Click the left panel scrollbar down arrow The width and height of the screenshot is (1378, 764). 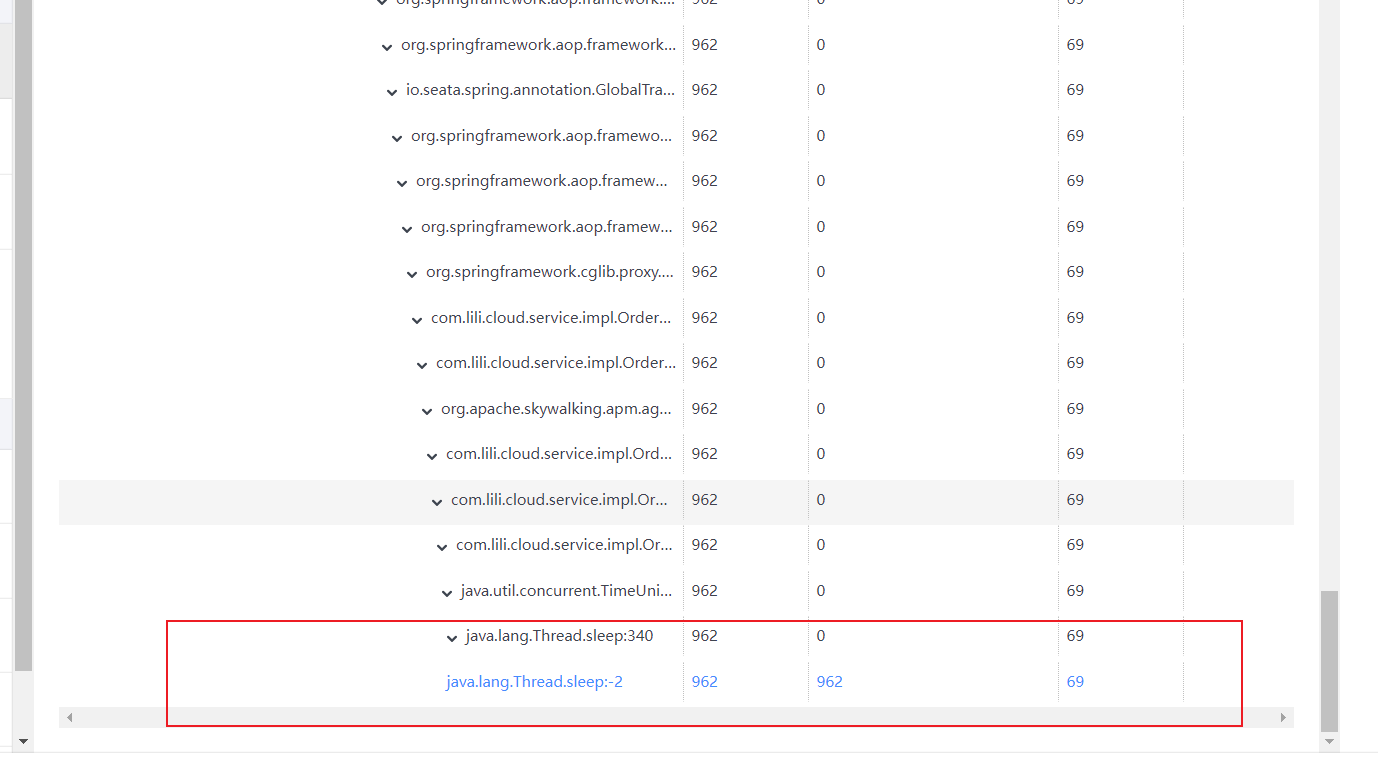pos(24,742)
